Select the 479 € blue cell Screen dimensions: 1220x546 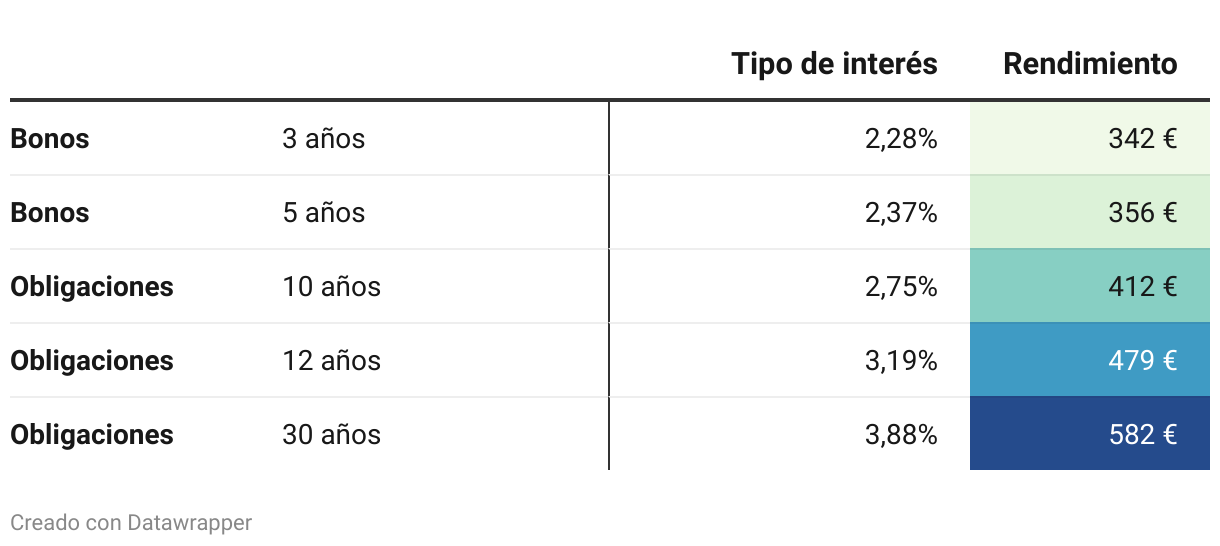pyautogui.click(x=1090, y=360)
